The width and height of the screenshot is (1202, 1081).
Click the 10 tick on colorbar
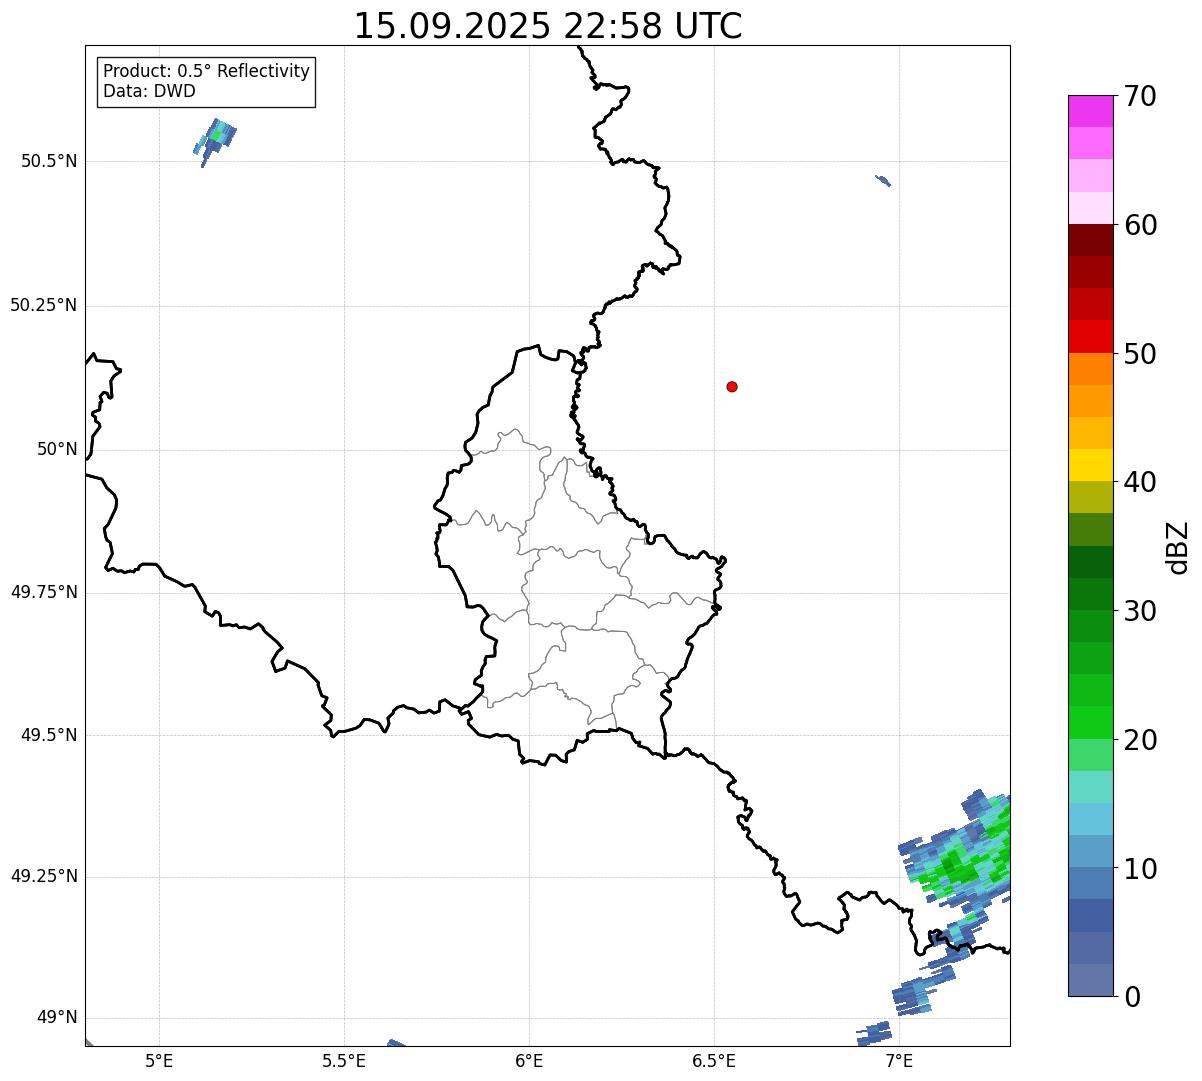tap(1140, 869)
